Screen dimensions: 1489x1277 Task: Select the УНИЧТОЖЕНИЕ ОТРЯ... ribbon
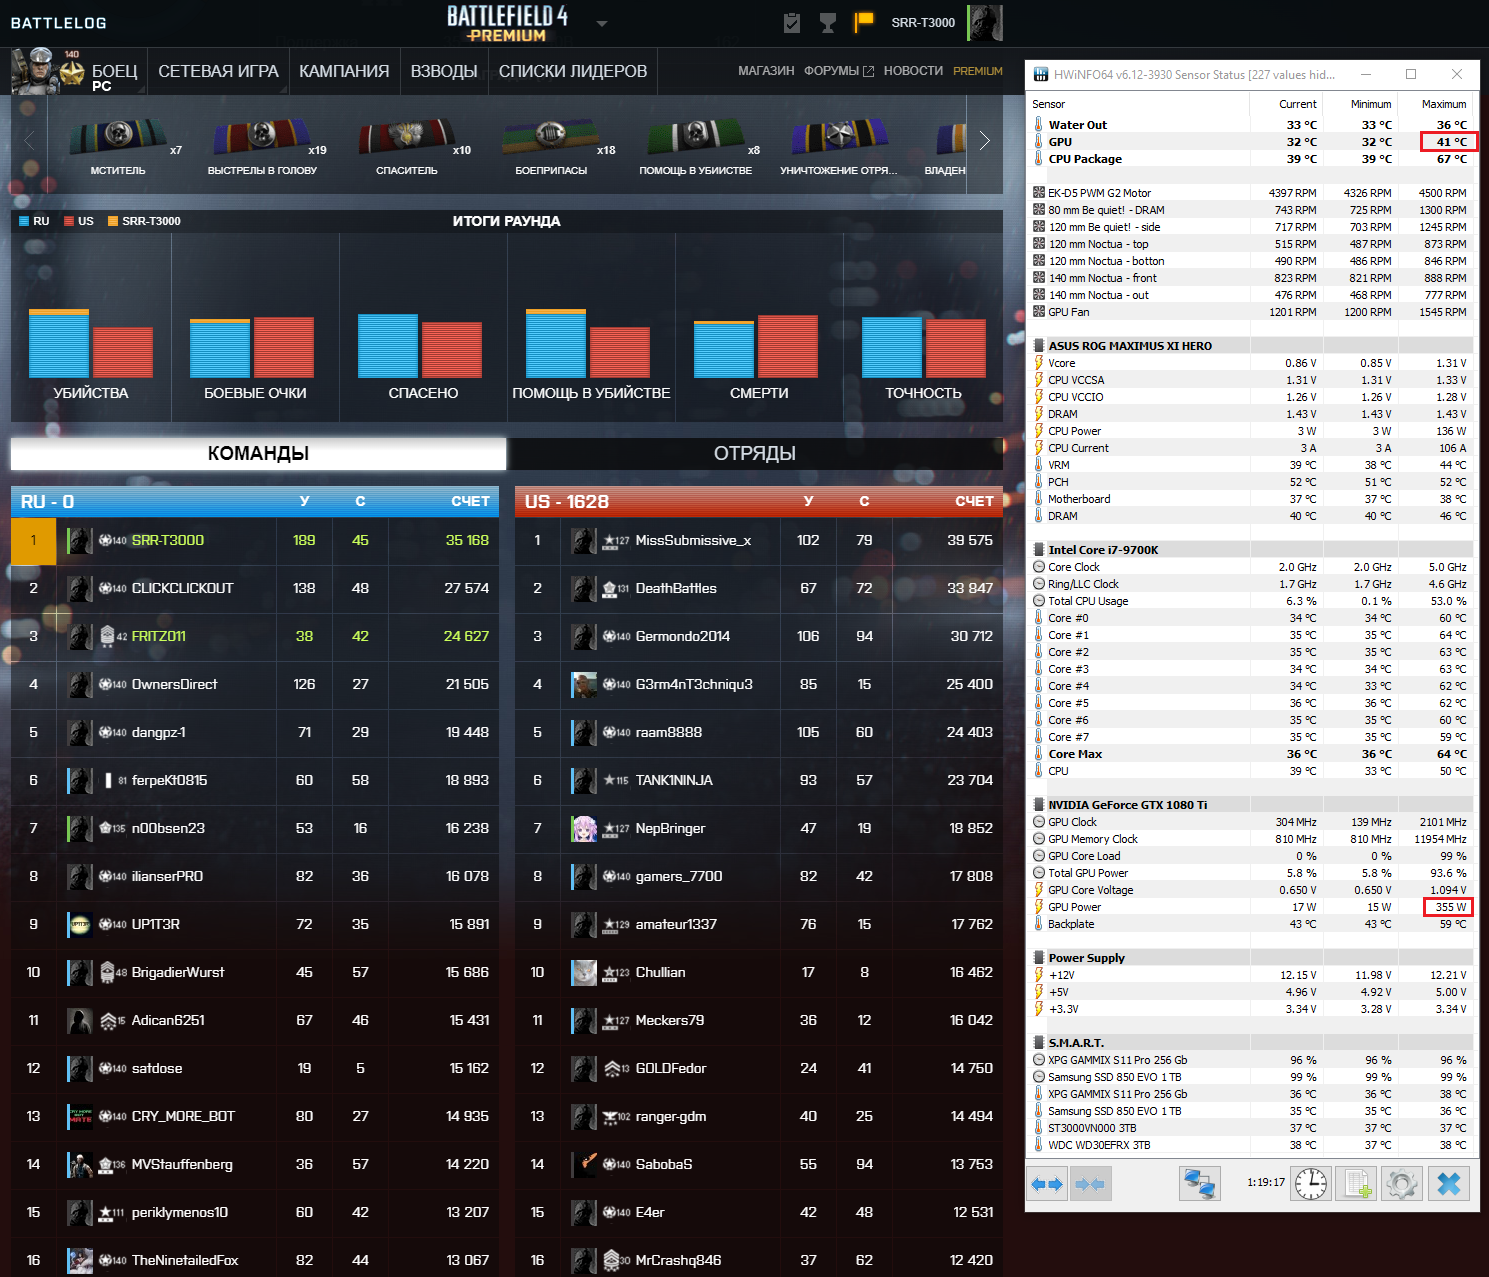click(x=839, y=147)
